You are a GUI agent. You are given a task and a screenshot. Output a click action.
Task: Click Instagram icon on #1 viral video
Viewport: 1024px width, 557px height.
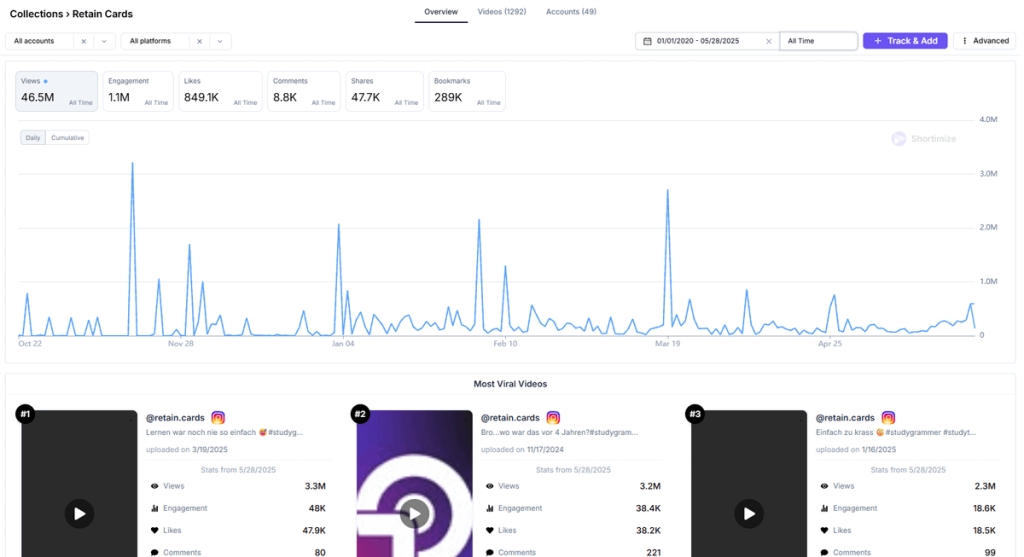[x=218, y=418]
